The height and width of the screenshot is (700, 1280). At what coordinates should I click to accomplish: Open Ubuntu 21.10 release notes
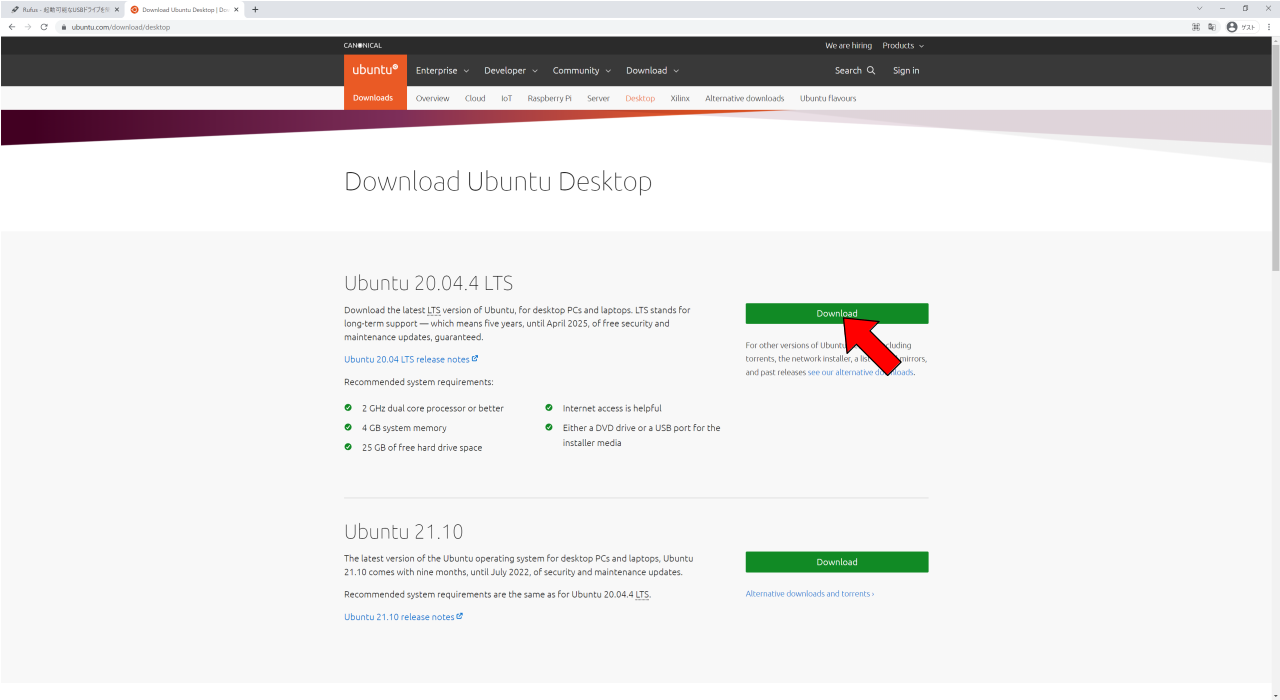(x=403, y=617)
